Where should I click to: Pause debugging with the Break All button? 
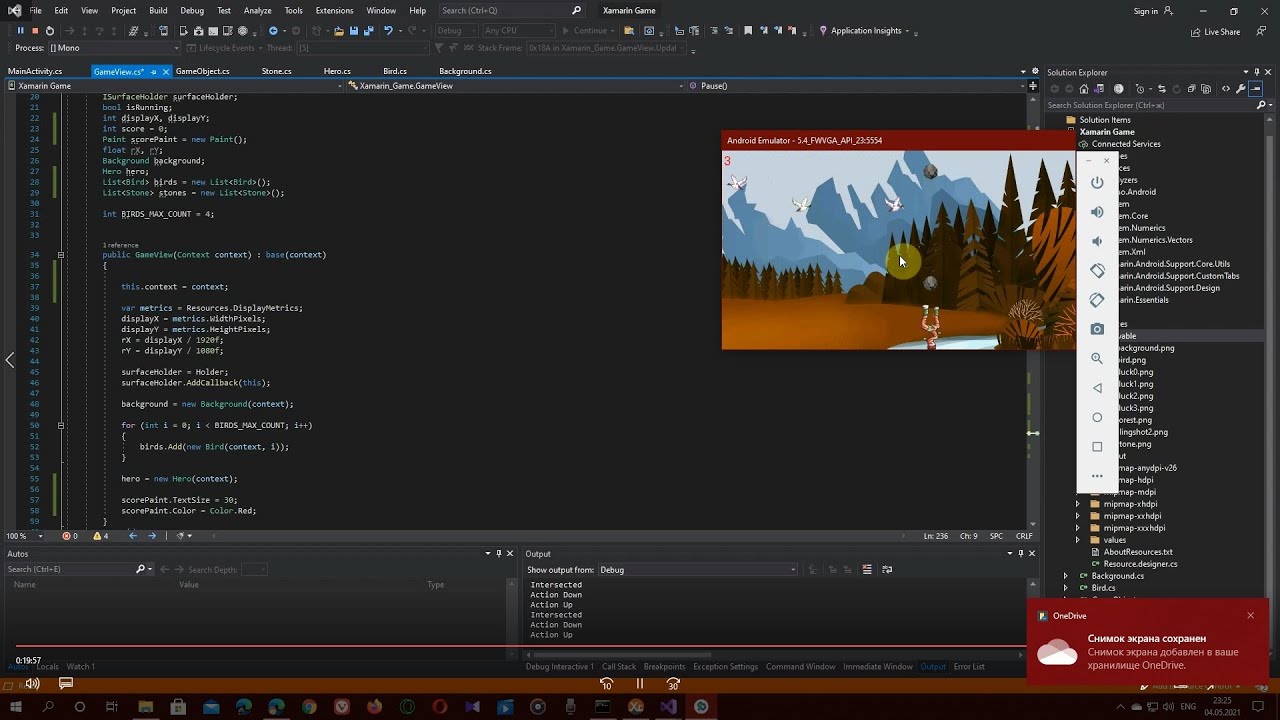[x=20, y=31]
